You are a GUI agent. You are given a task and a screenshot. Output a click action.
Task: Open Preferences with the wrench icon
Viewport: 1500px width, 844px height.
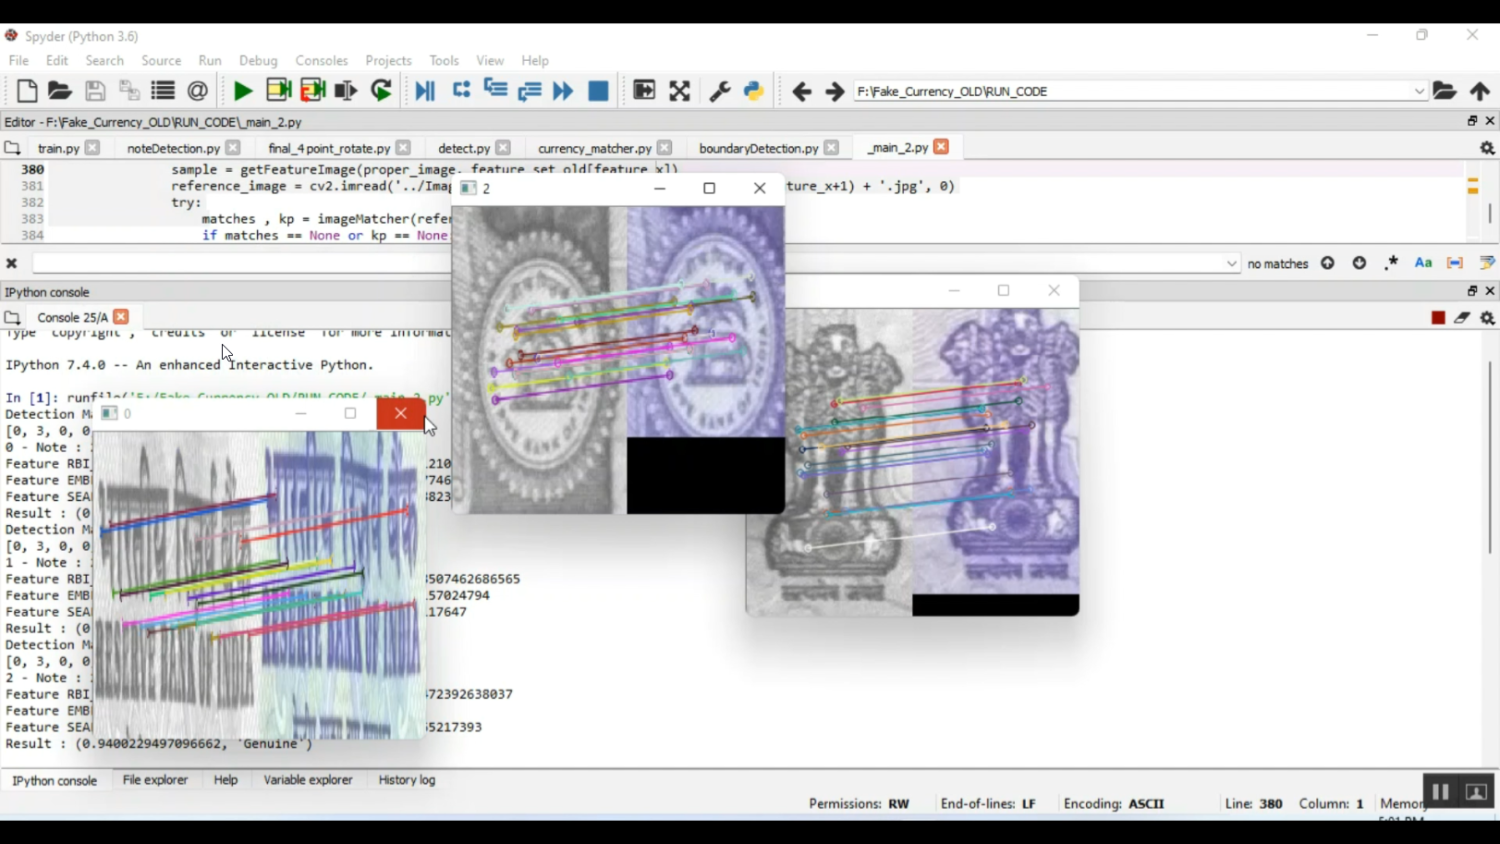tap(719, 91)
